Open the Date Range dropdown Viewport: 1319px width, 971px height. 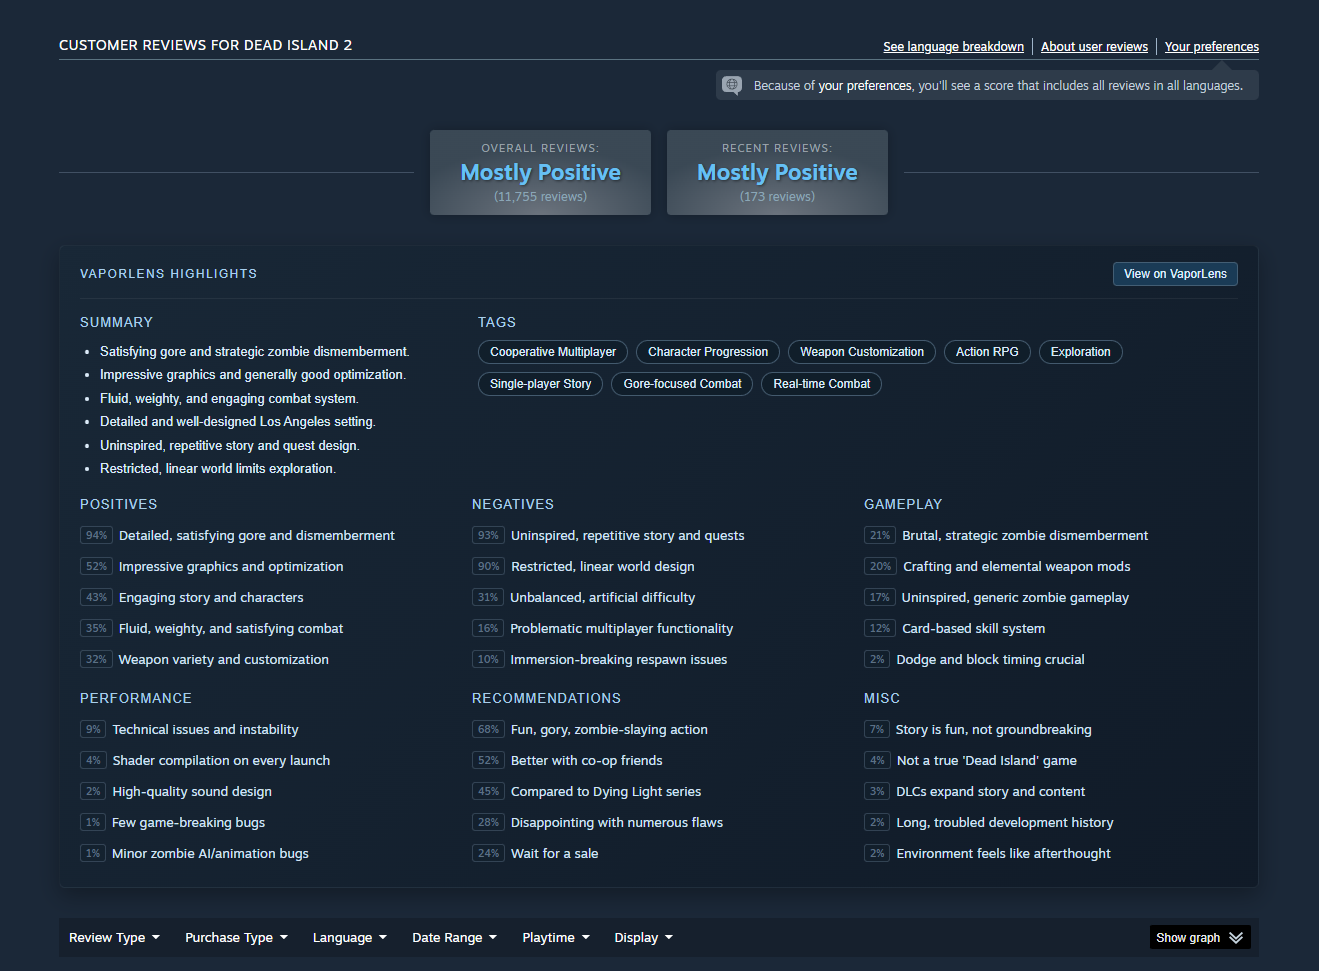[x=454, y=938]
